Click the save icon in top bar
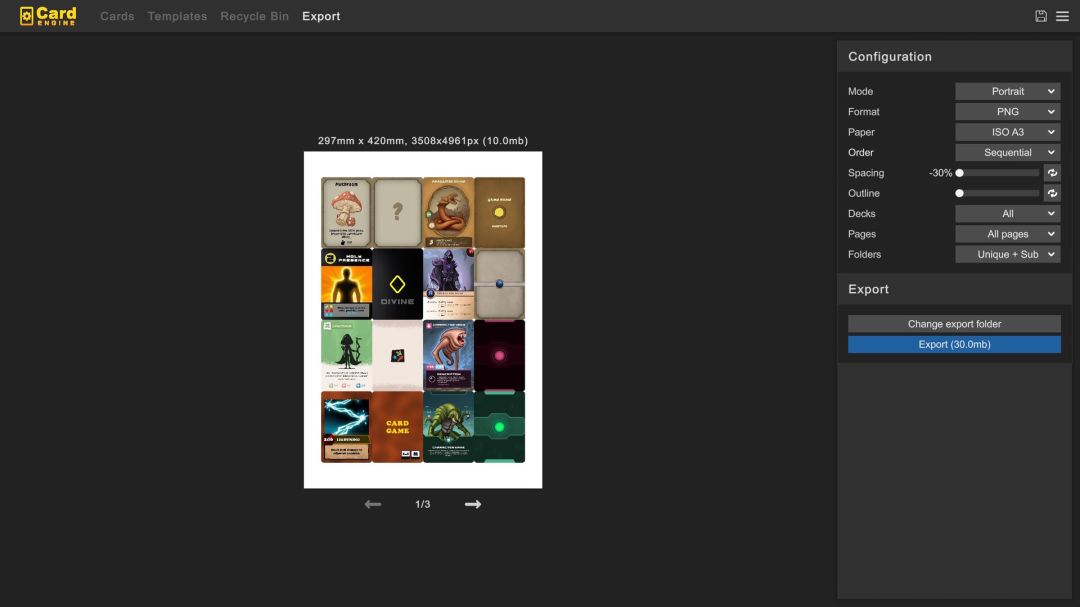The image size is (1080, 607). point(1041,16)
